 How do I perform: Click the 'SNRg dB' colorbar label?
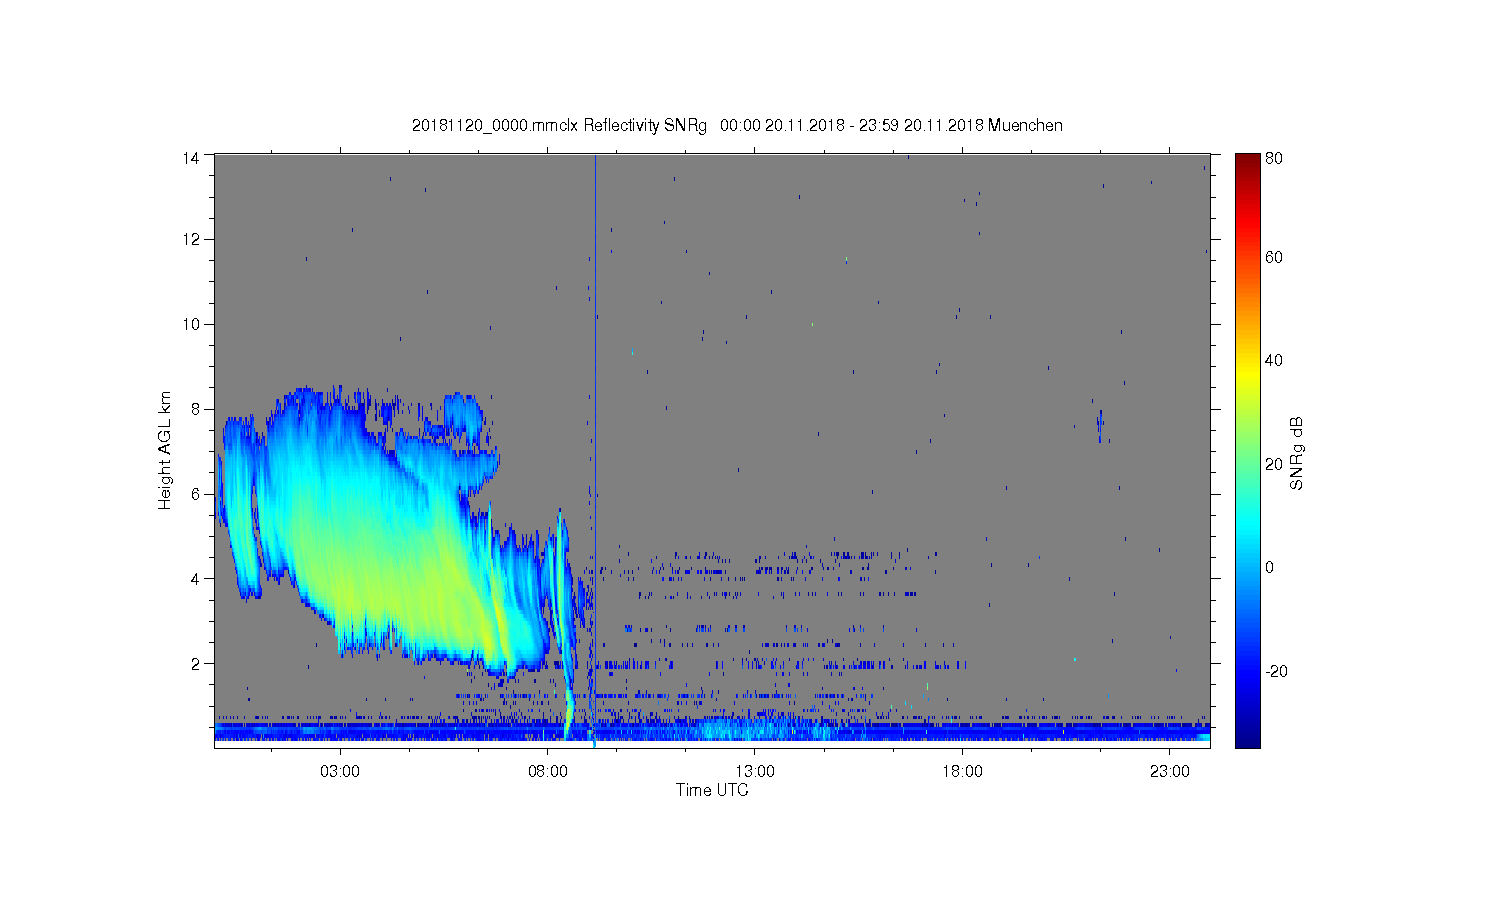(1297, 452)
